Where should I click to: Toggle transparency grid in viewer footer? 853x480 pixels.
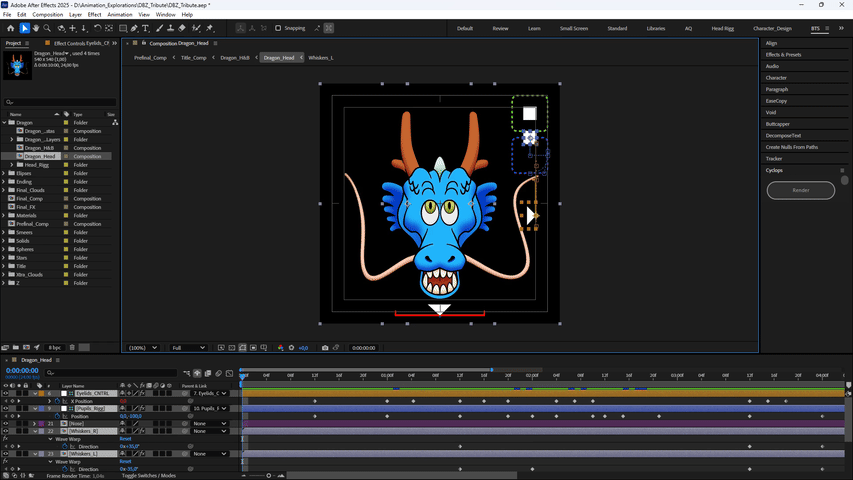232,348
